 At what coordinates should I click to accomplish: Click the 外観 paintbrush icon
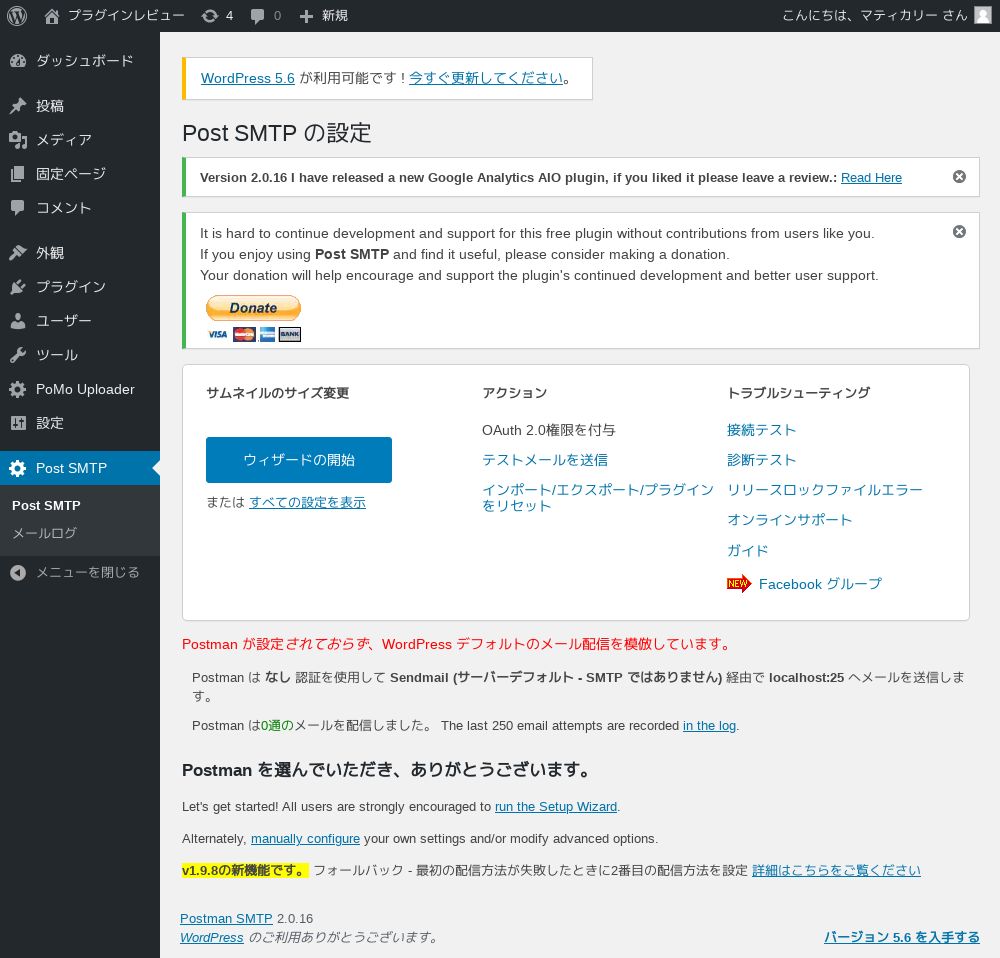(x=18, y=253)
